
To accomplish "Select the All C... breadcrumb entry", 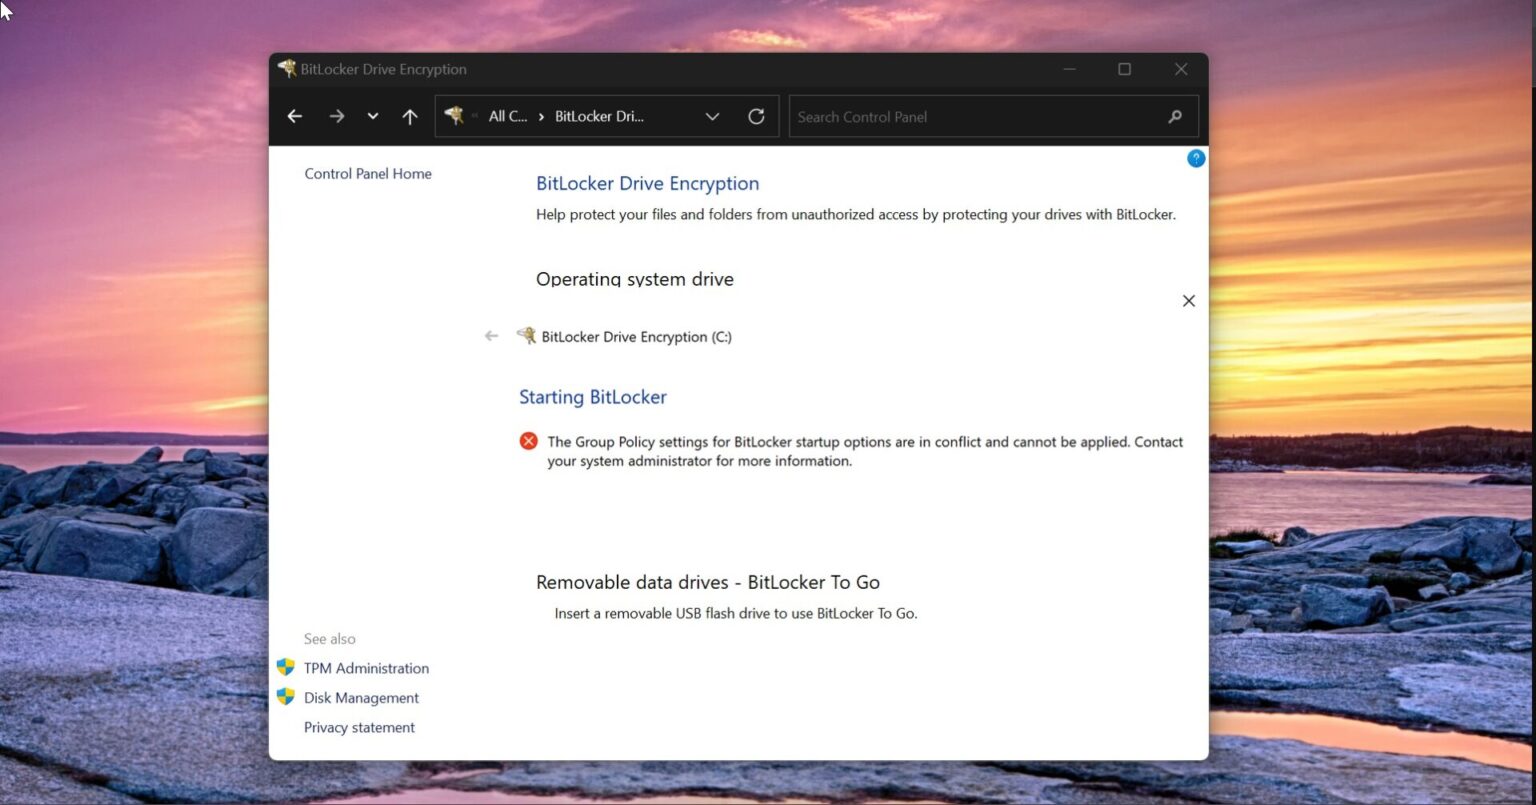I will click(507, 116).
